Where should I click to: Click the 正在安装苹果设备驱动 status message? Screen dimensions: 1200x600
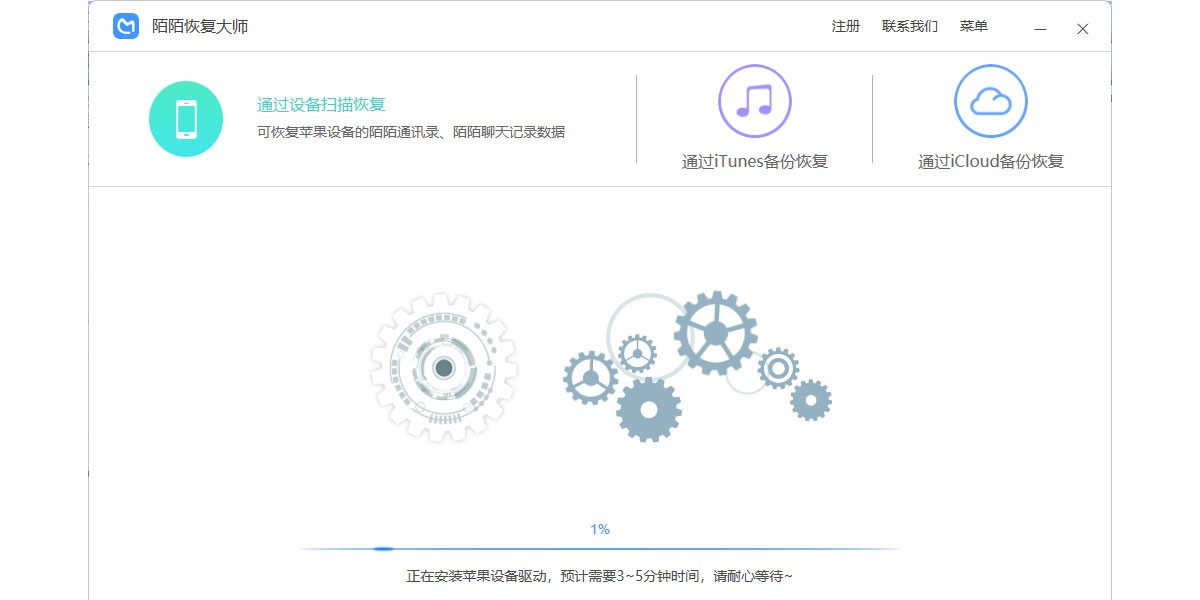click(600, 576)
